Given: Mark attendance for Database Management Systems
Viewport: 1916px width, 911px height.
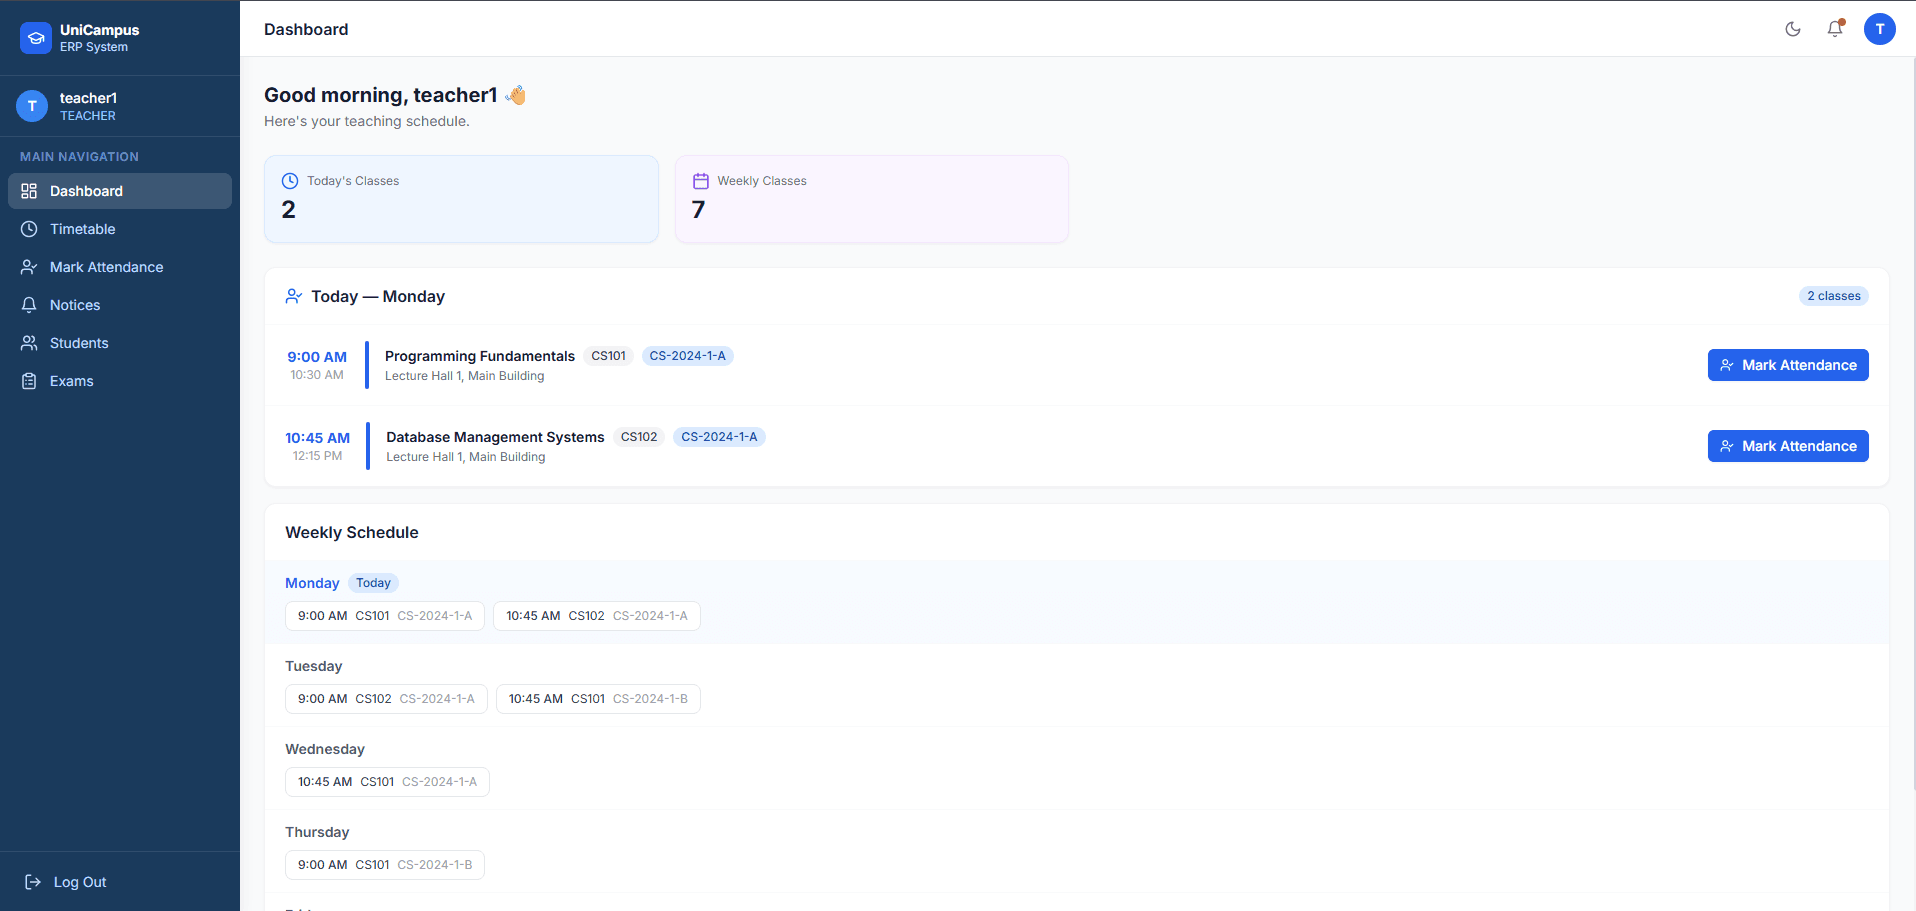Looking at the screenshot, I should pyautogui.click(x=1788, y=446).
